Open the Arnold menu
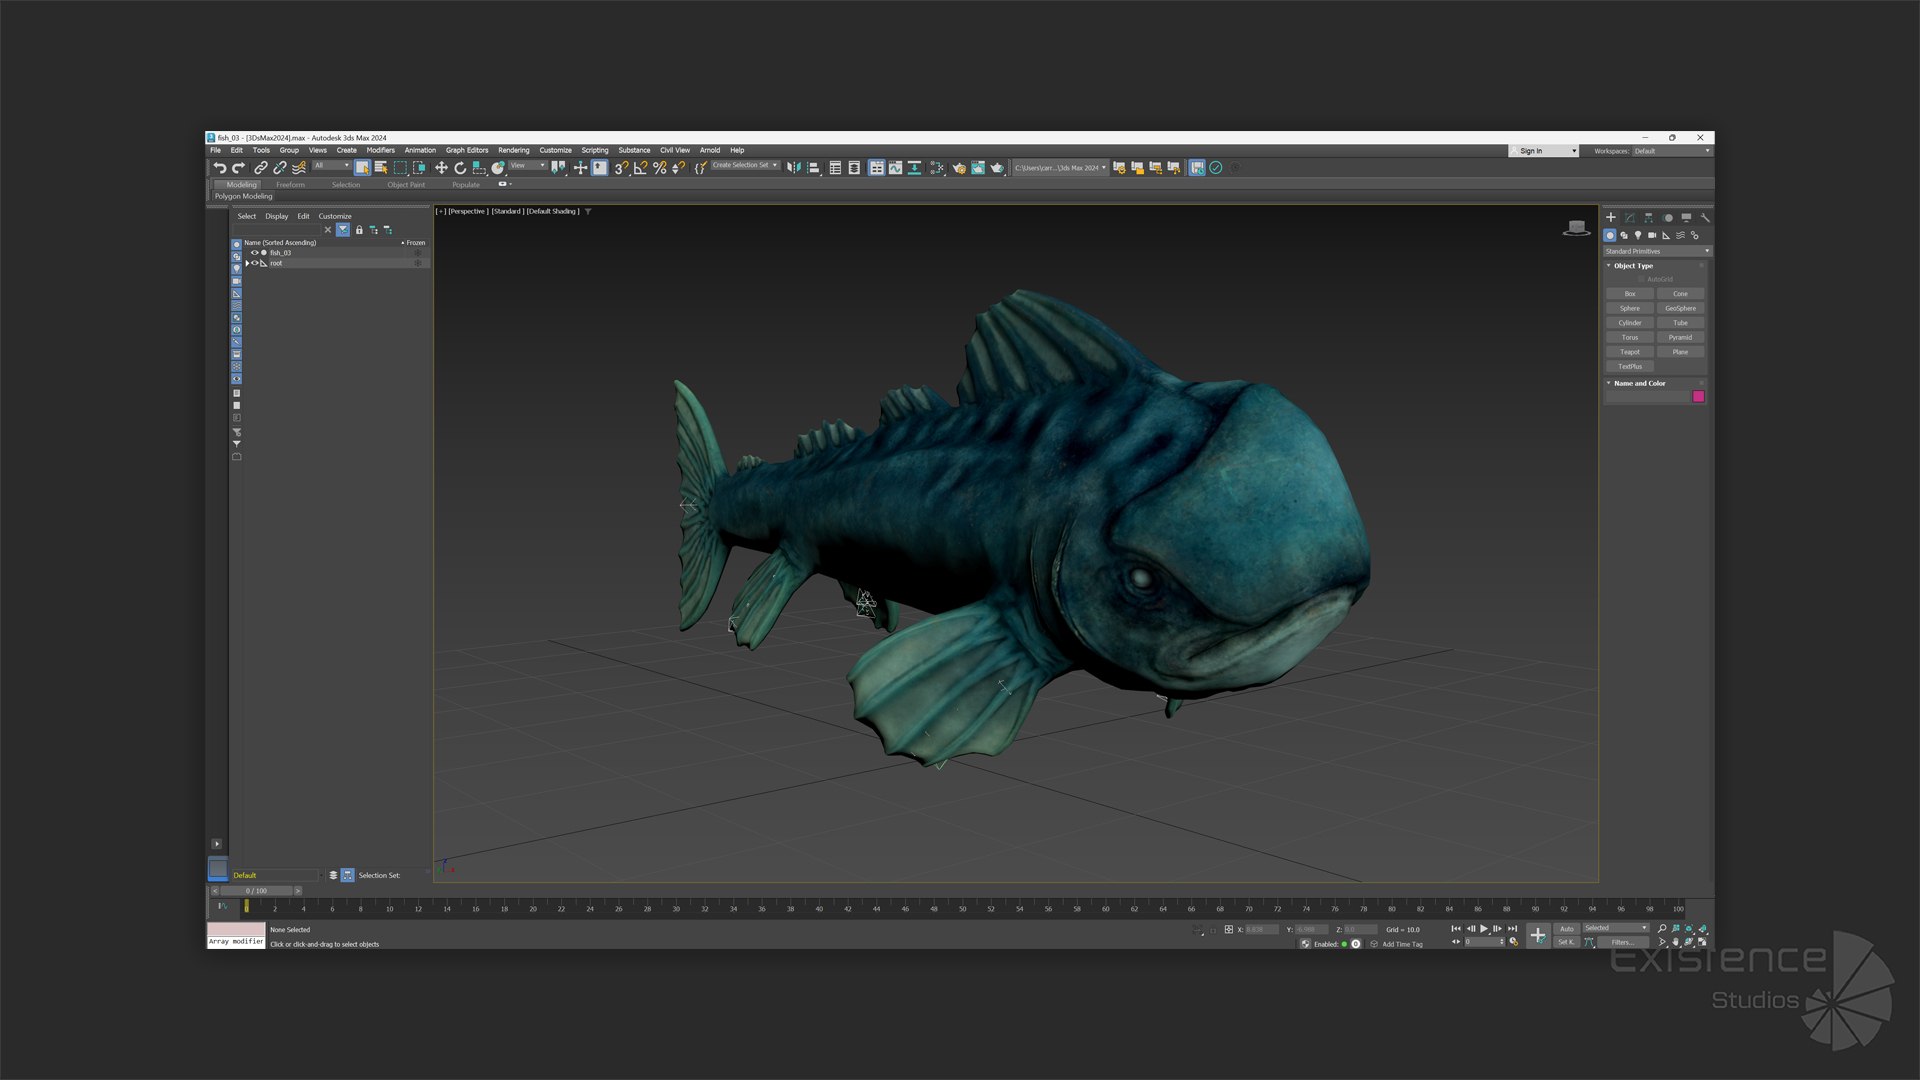The height and width of the screenshot is (1080, 1920). (x=710, y=150)
